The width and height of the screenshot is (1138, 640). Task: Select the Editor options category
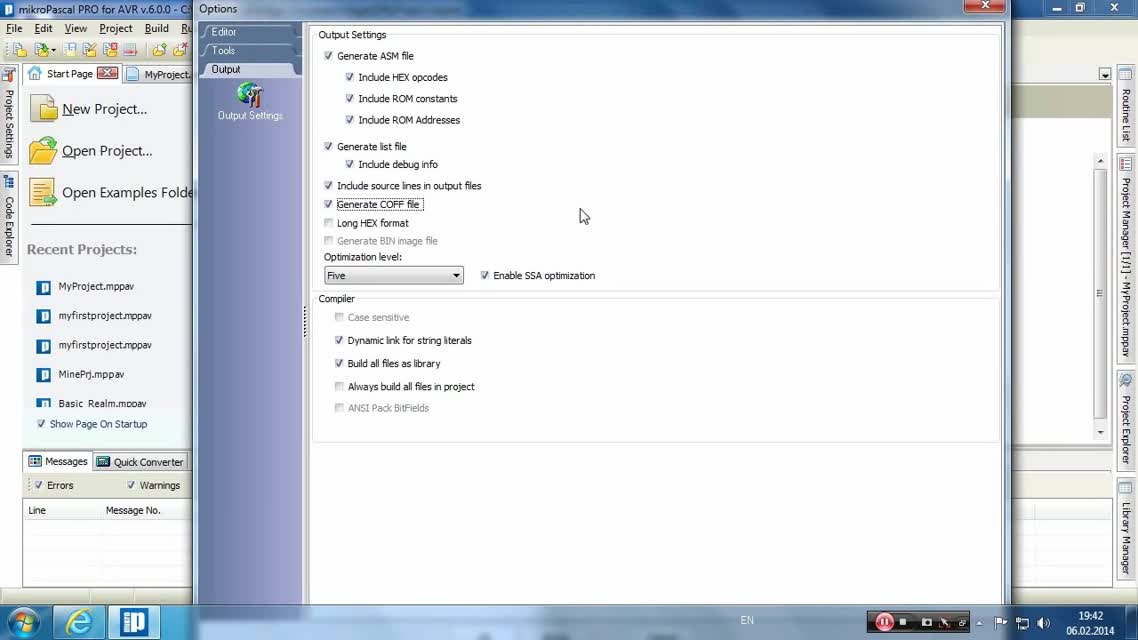[250, 32]
